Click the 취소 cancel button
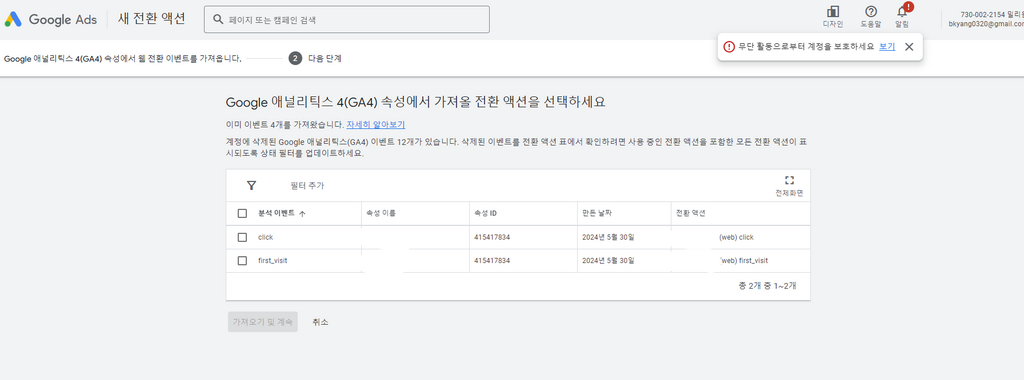Viewport: 1024px width, 380px height. [320, 322]
